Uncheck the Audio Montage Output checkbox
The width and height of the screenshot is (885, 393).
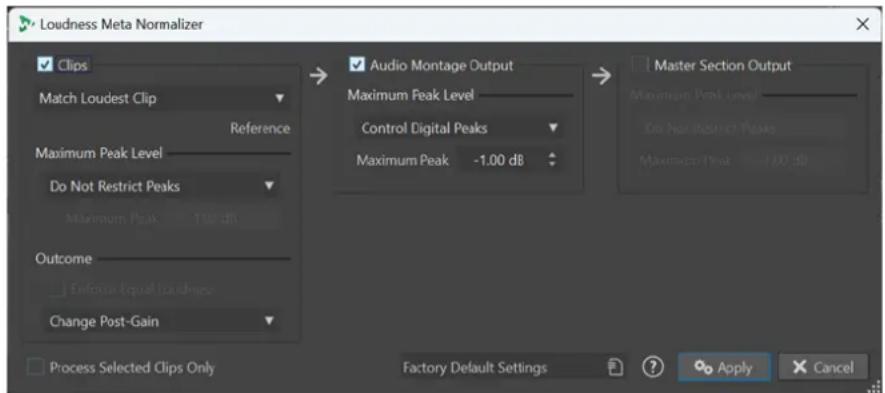click(357, 65)
